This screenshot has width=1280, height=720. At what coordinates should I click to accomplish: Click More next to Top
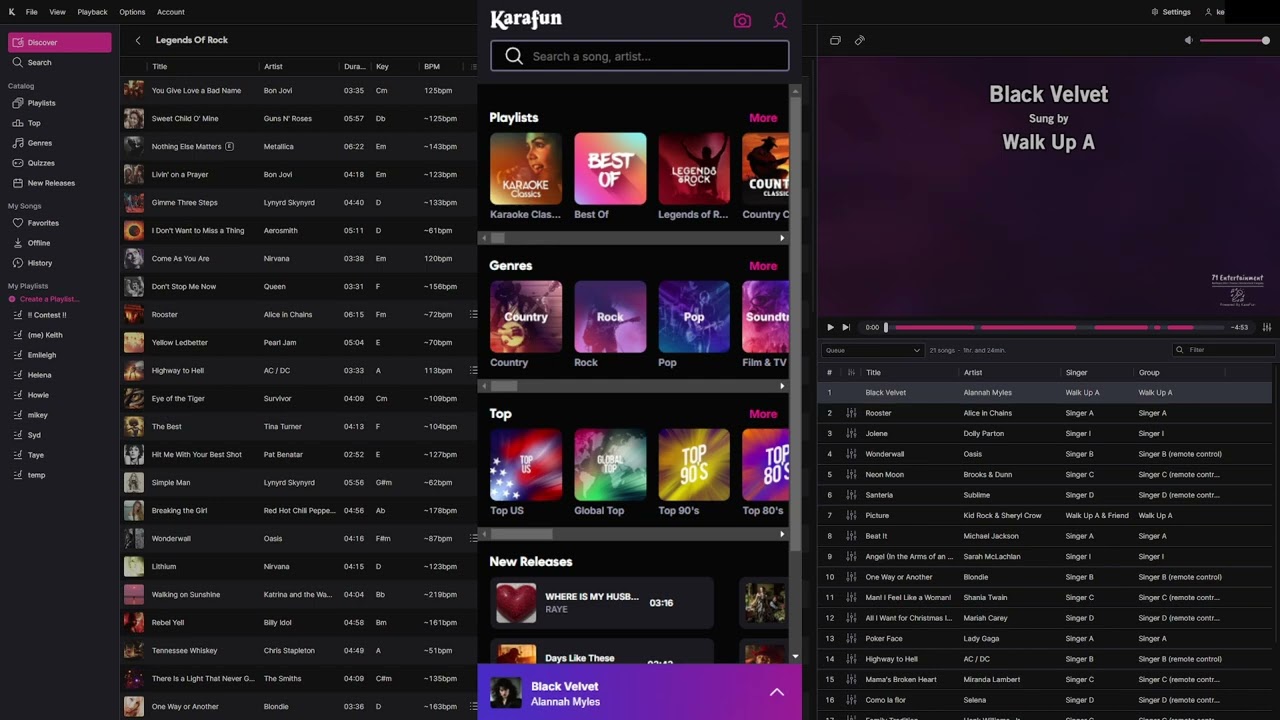click(x=763, y=414)
